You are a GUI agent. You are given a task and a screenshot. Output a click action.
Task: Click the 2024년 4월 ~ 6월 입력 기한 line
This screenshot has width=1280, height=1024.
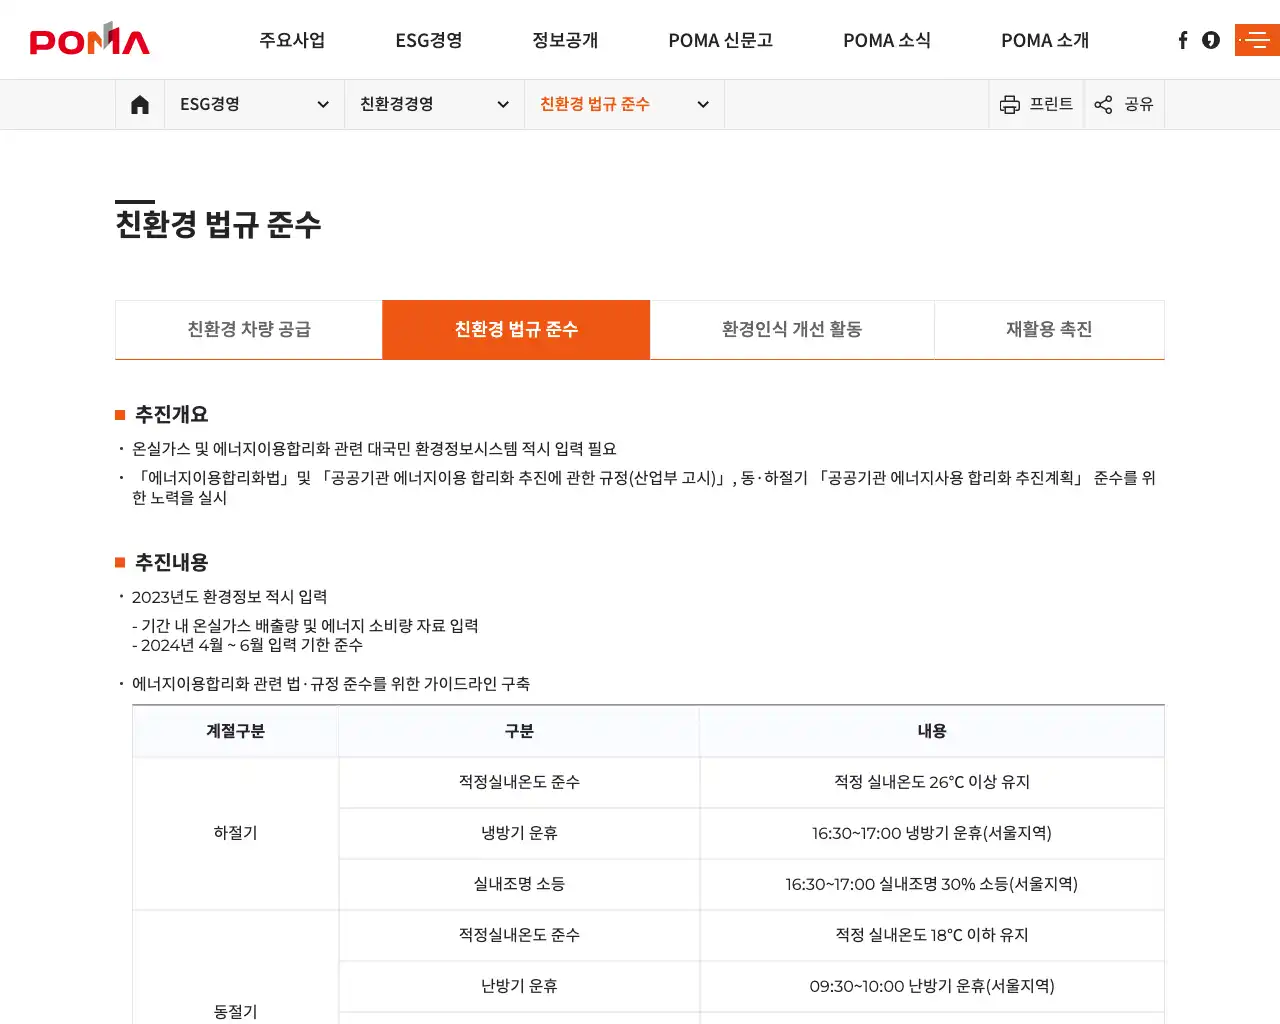[247, 645]
